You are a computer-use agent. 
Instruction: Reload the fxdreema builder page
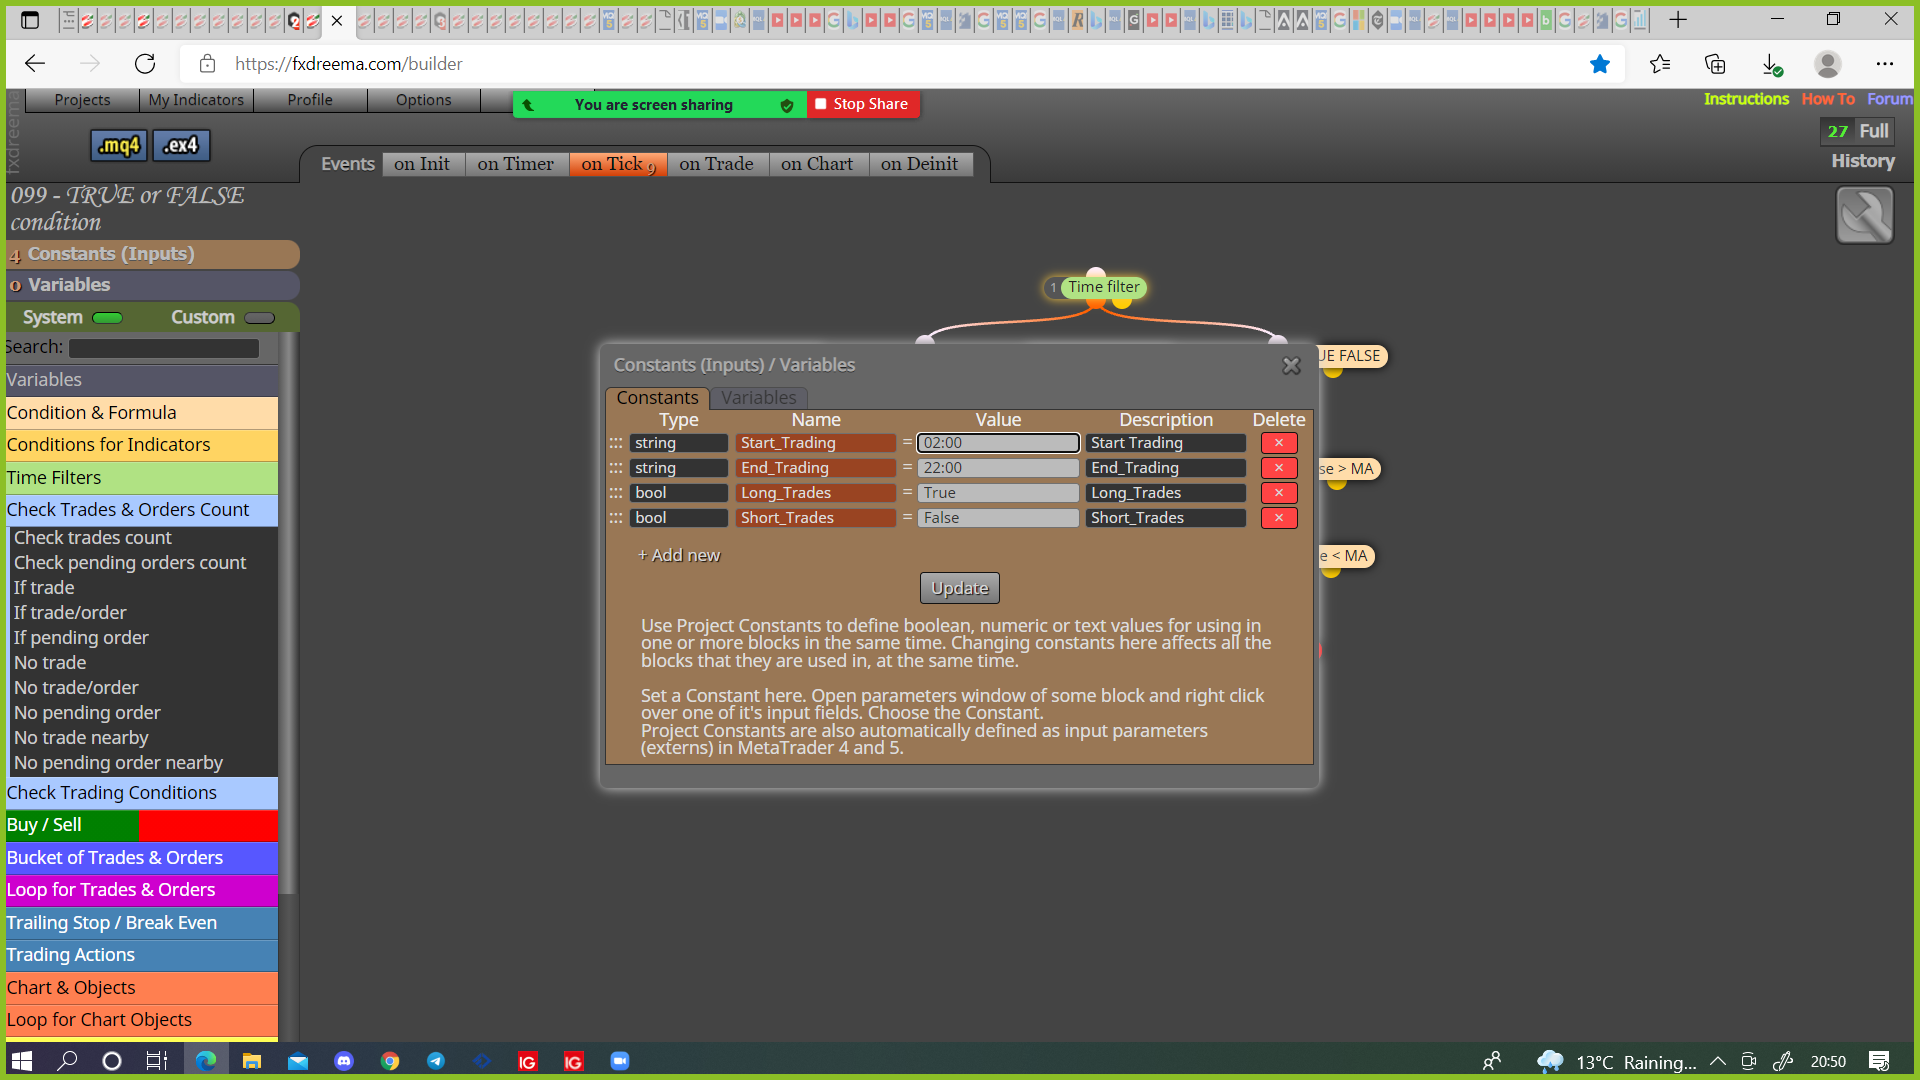145,64
